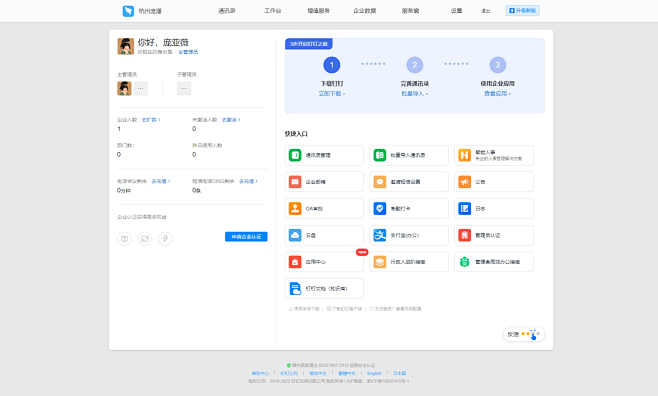Click the first round certification benefit icon
Image resolution: width=658 pixels, height=396 pixels.
coord(124,239)
